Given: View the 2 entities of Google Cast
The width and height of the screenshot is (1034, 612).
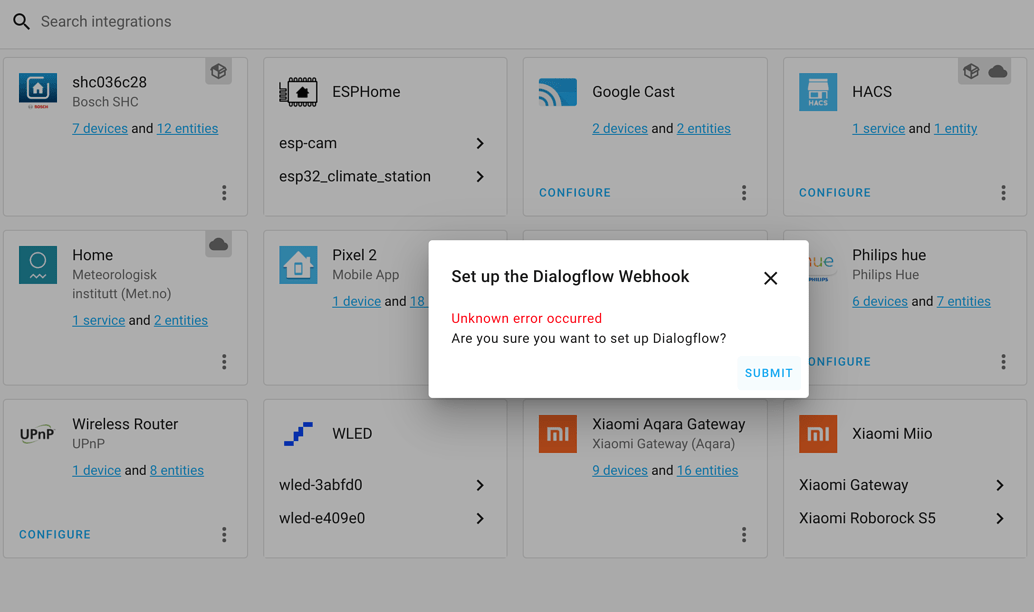Looking at the screenshot, I should pyautogui.click(x=702, y=128).
